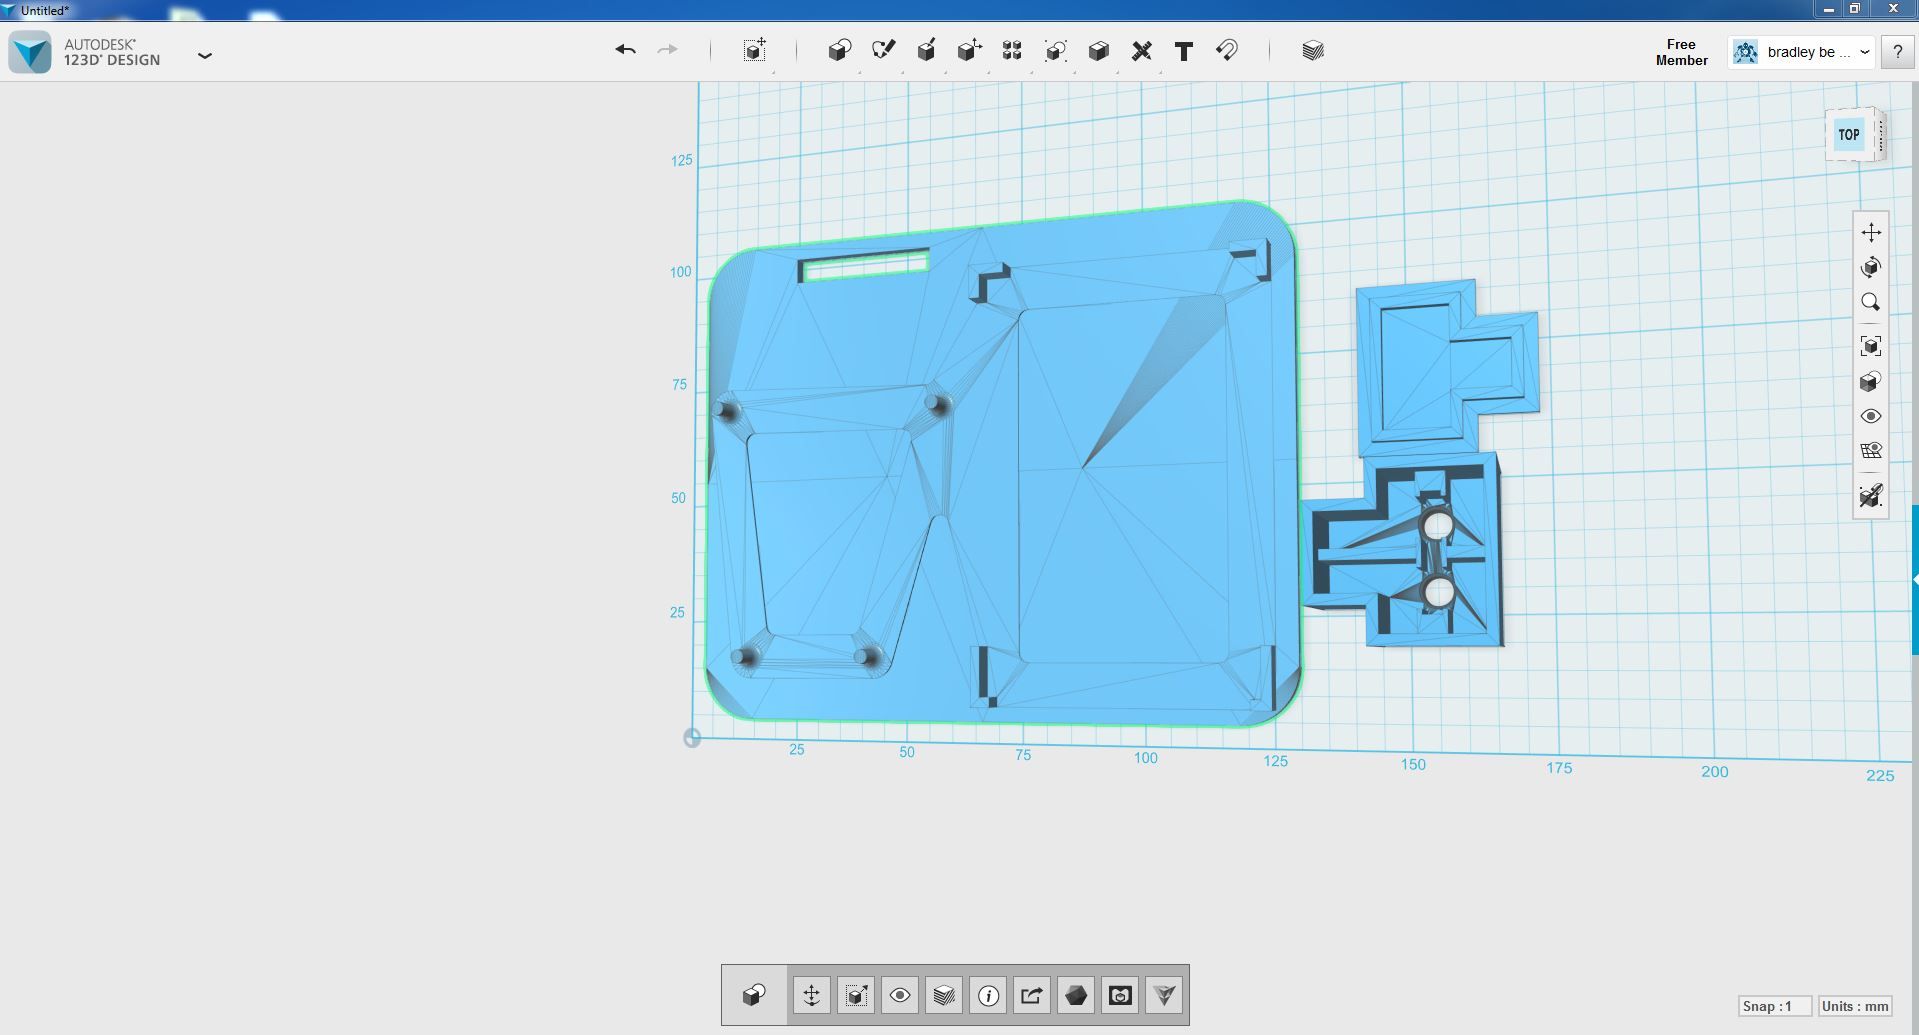The image size is (1919, 1035).
Task: Select the Text tool
Action: tap(1183, 50)
